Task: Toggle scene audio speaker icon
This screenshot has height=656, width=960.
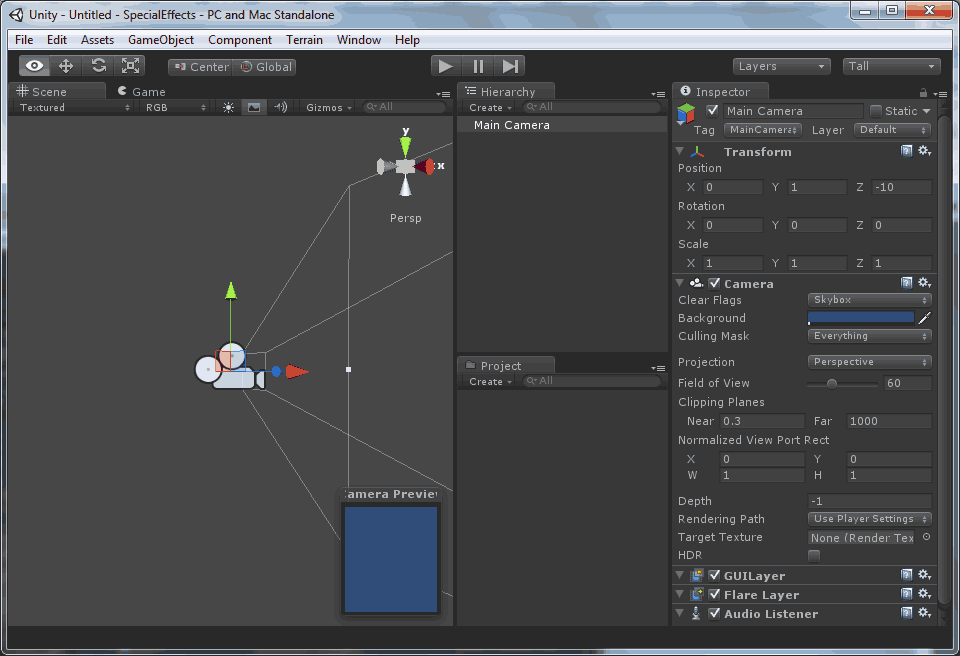Action: click(x=280, y=107)
